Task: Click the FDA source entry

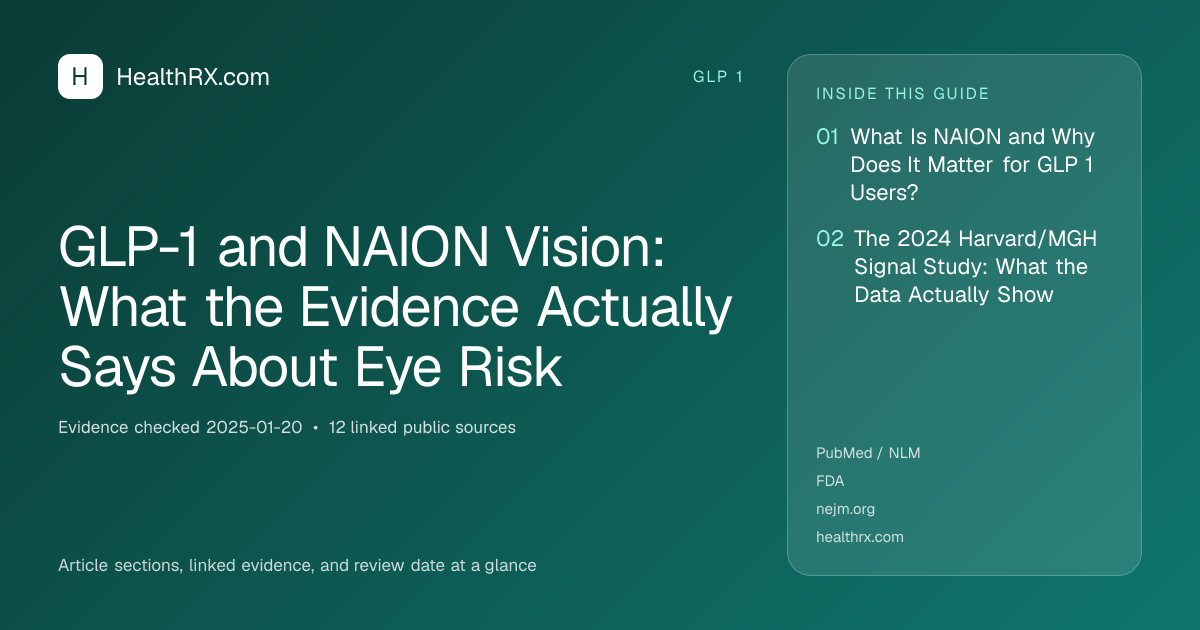Action: (x=830, y=481)
